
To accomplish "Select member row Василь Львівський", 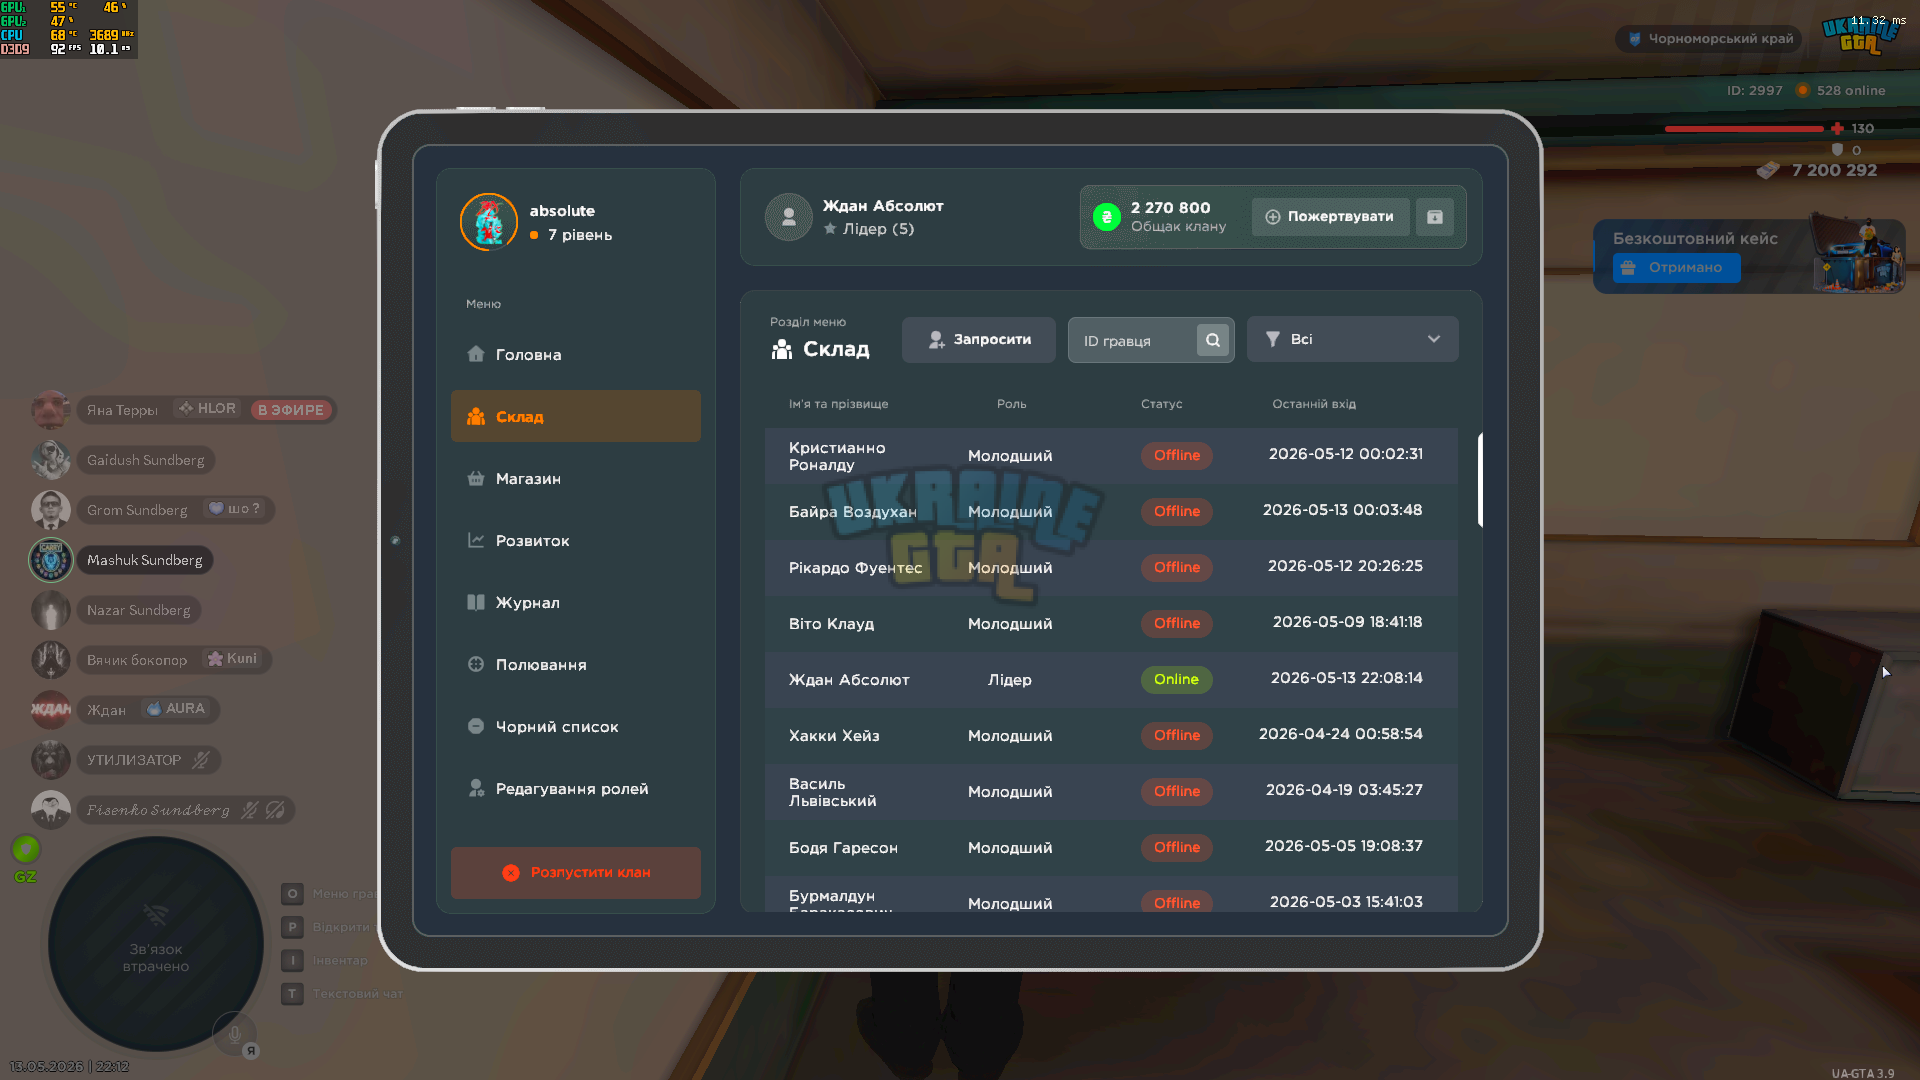I will point(1111,792).
